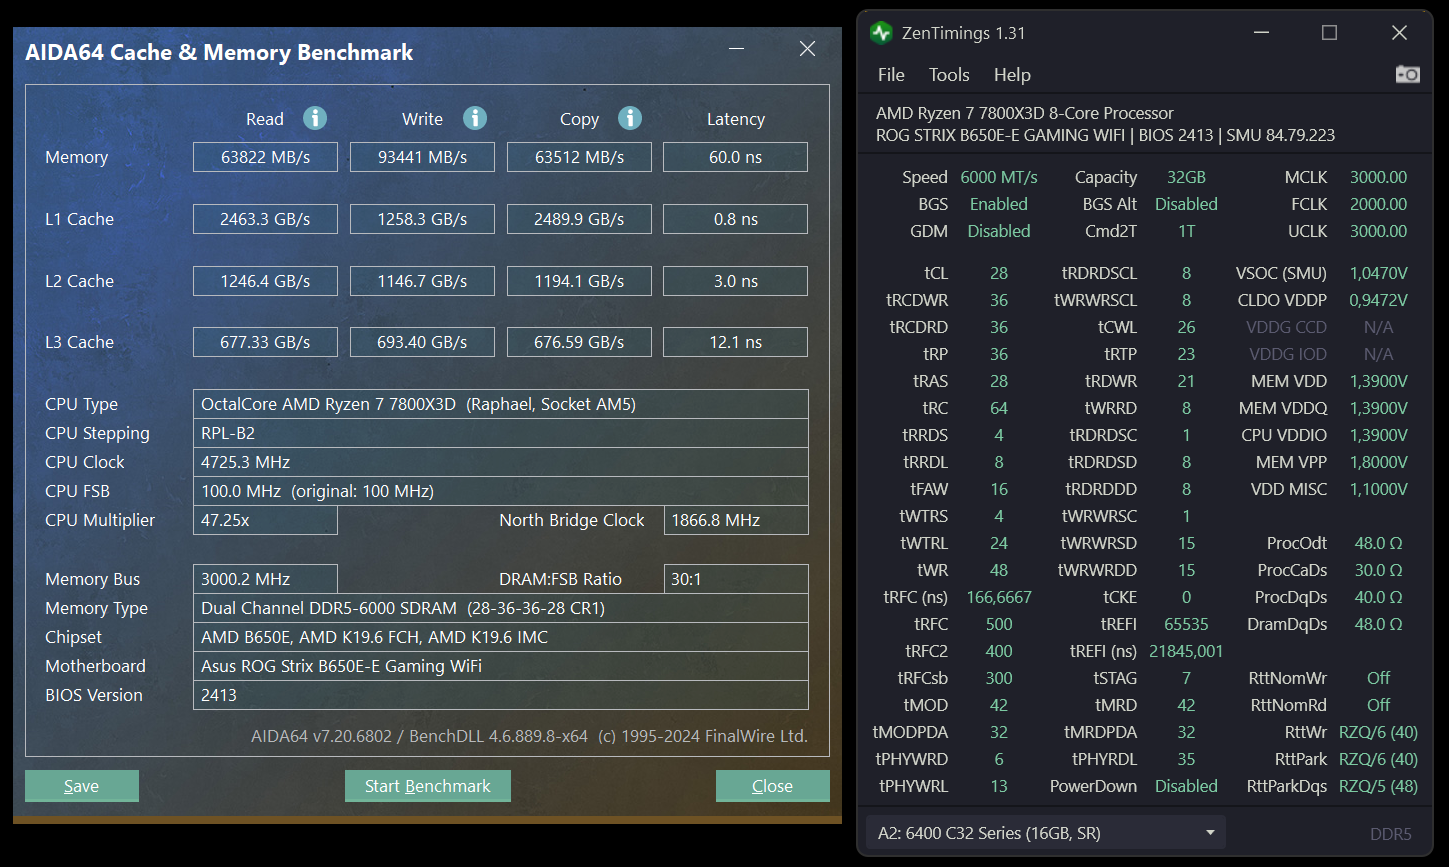
Task: Close the ZenTimings window
Action: [1399, 33]
